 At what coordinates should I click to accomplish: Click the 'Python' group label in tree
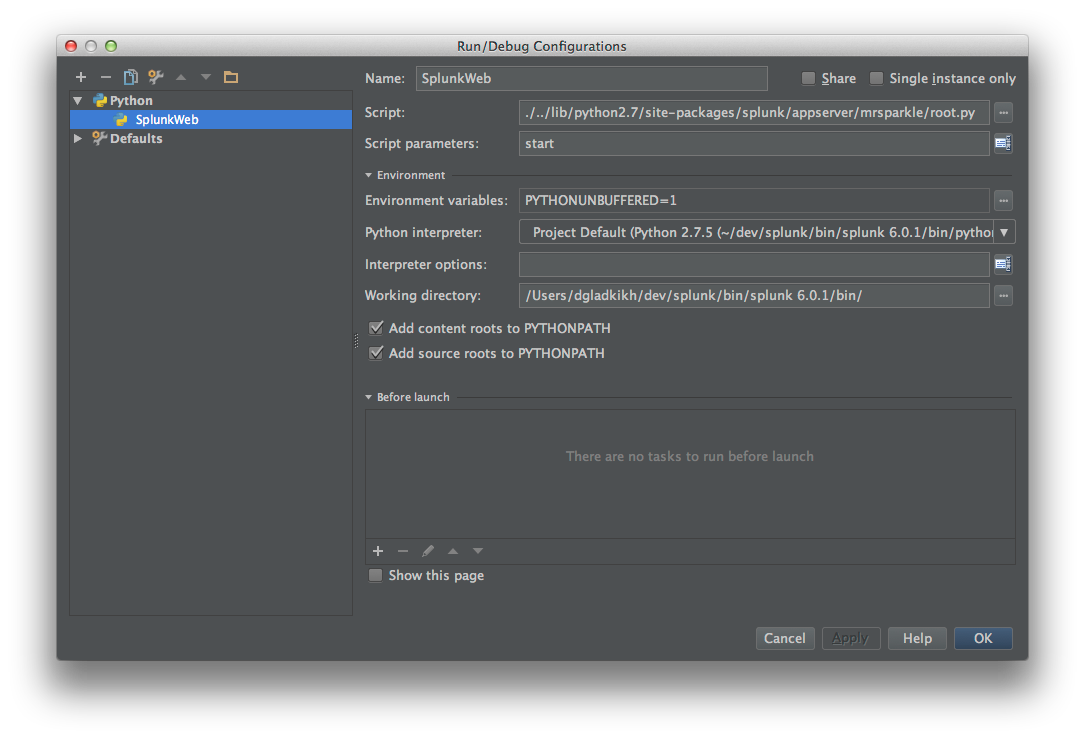131,100
